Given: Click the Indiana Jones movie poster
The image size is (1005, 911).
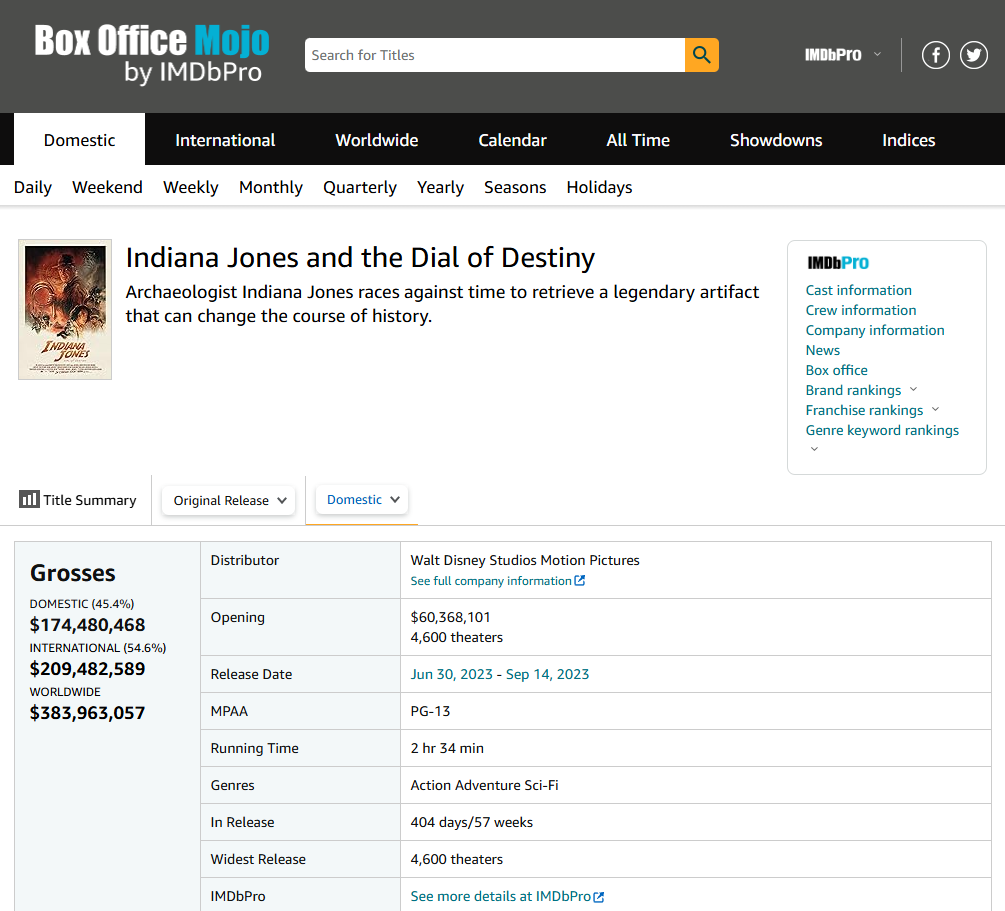Looking at the screenshot, I should pos(65,310).
